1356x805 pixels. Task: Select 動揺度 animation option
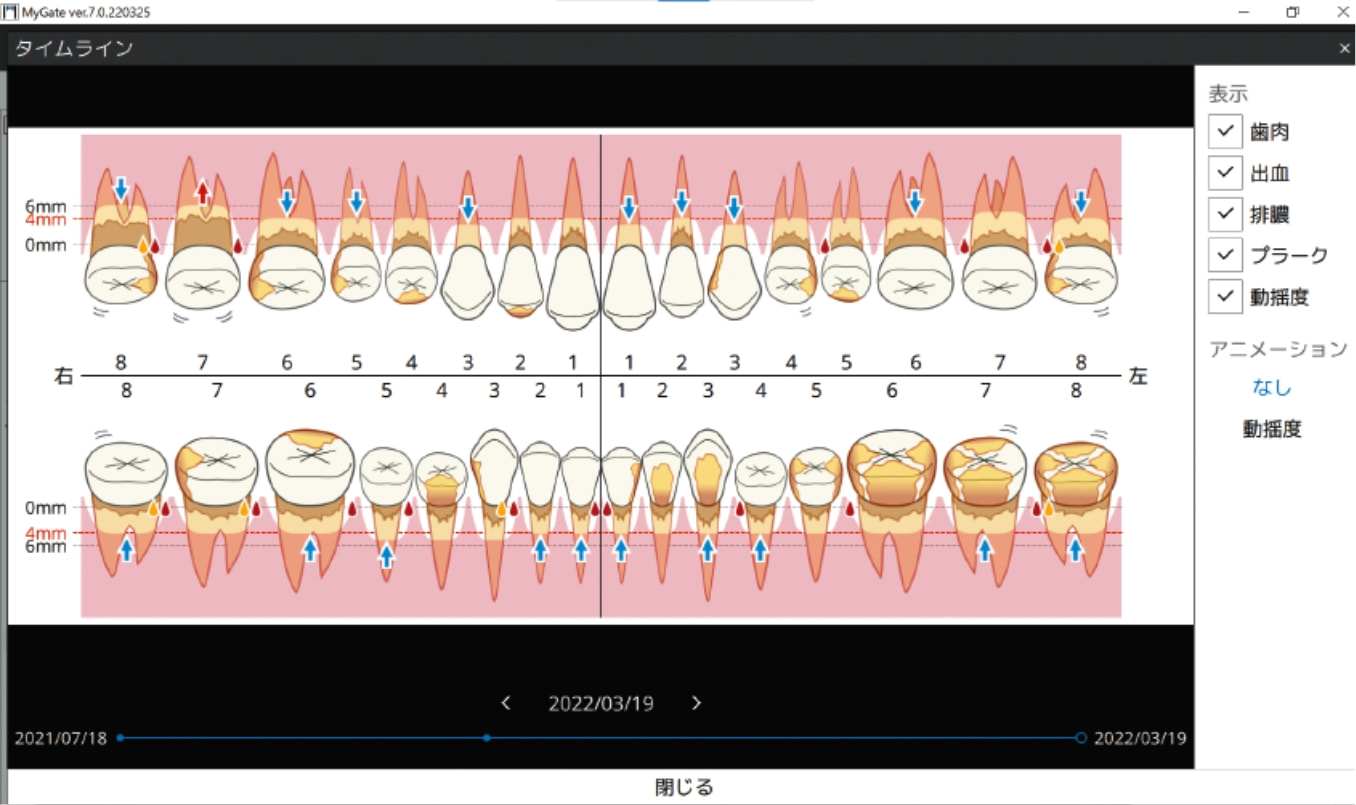click(1272, 429)
